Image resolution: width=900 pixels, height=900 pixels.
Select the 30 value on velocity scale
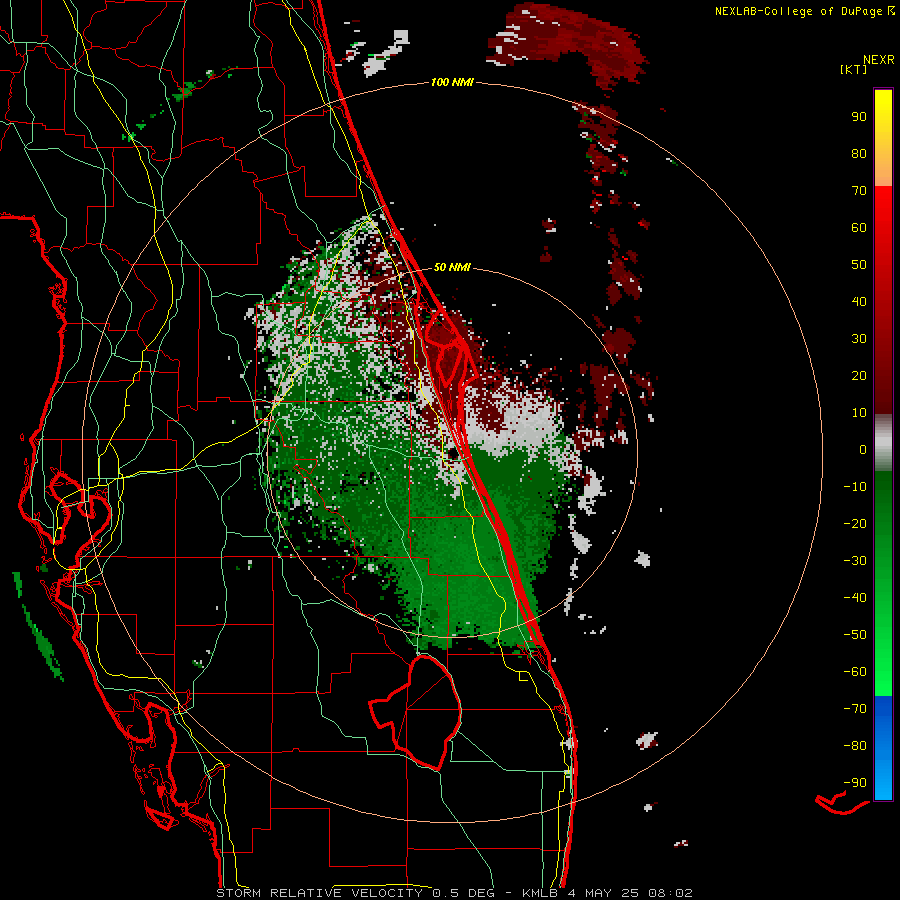859,339
